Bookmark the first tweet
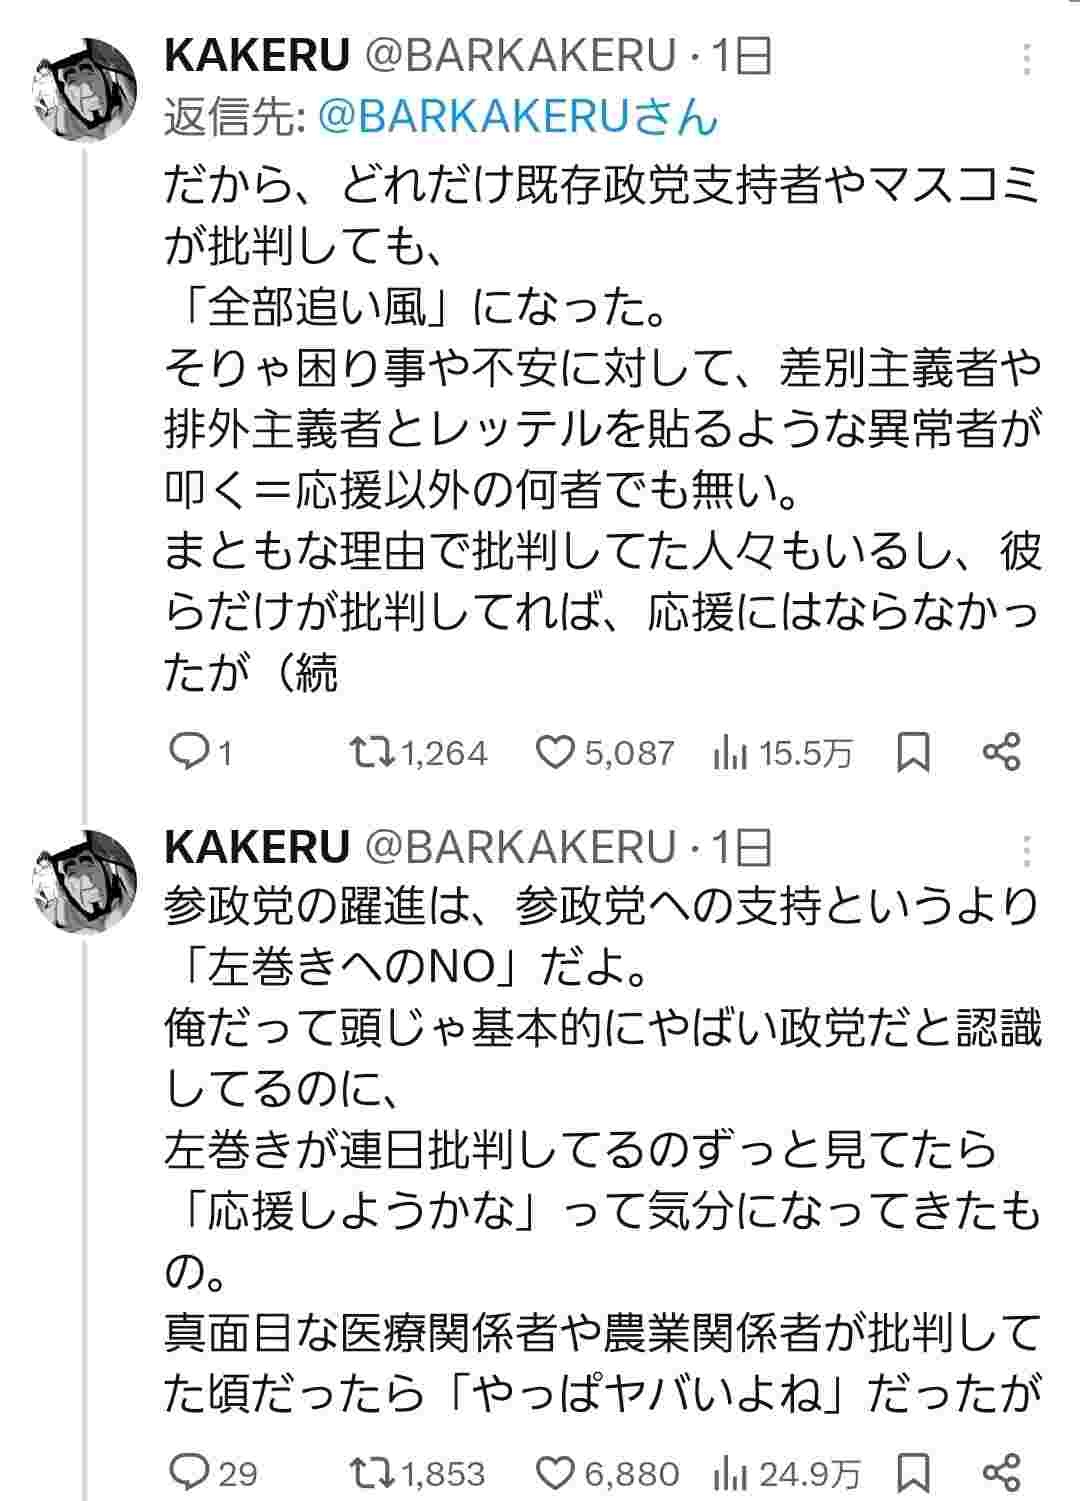1080x1501 pixels. (x=913, y=753)
